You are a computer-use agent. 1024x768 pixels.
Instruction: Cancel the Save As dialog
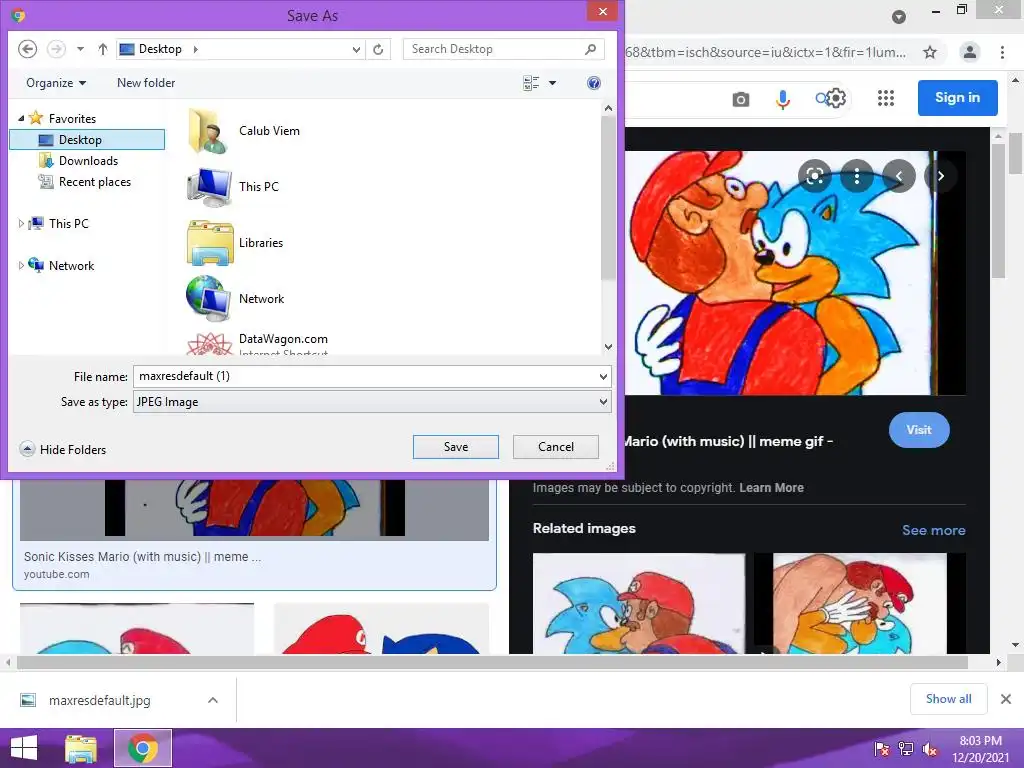556,447
